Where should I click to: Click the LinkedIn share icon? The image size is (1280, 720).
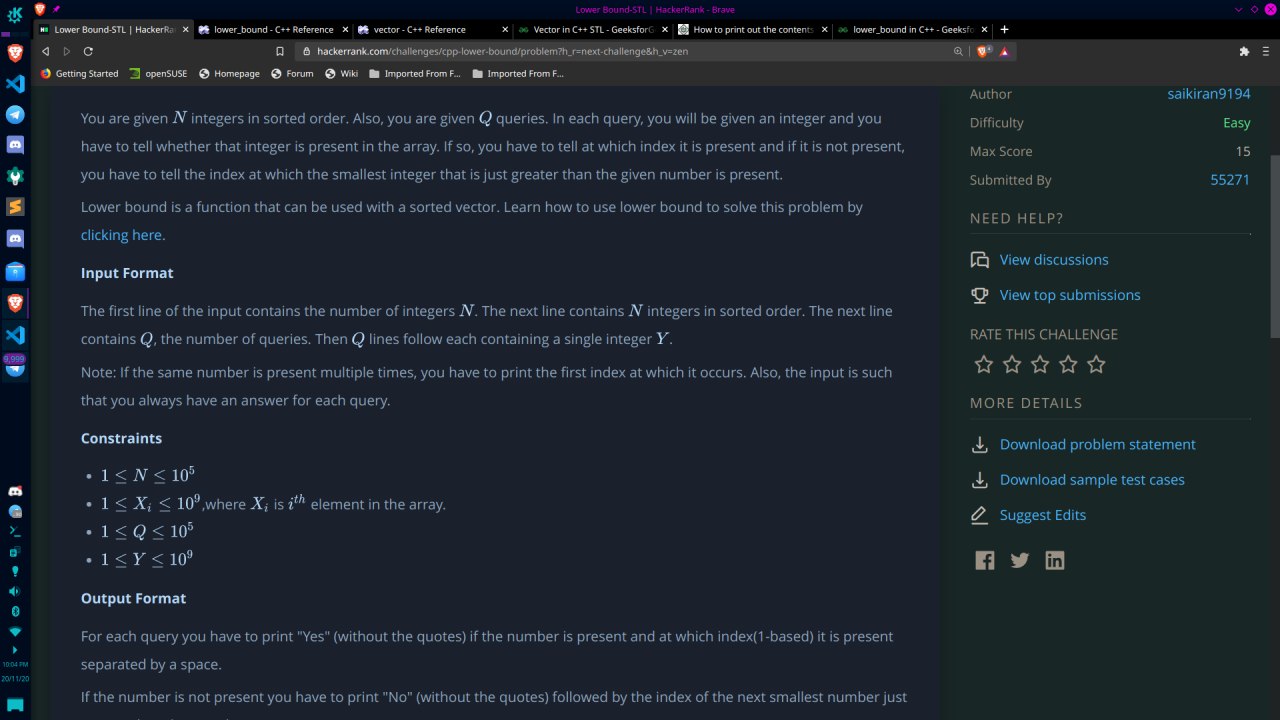pos(1055,560)
